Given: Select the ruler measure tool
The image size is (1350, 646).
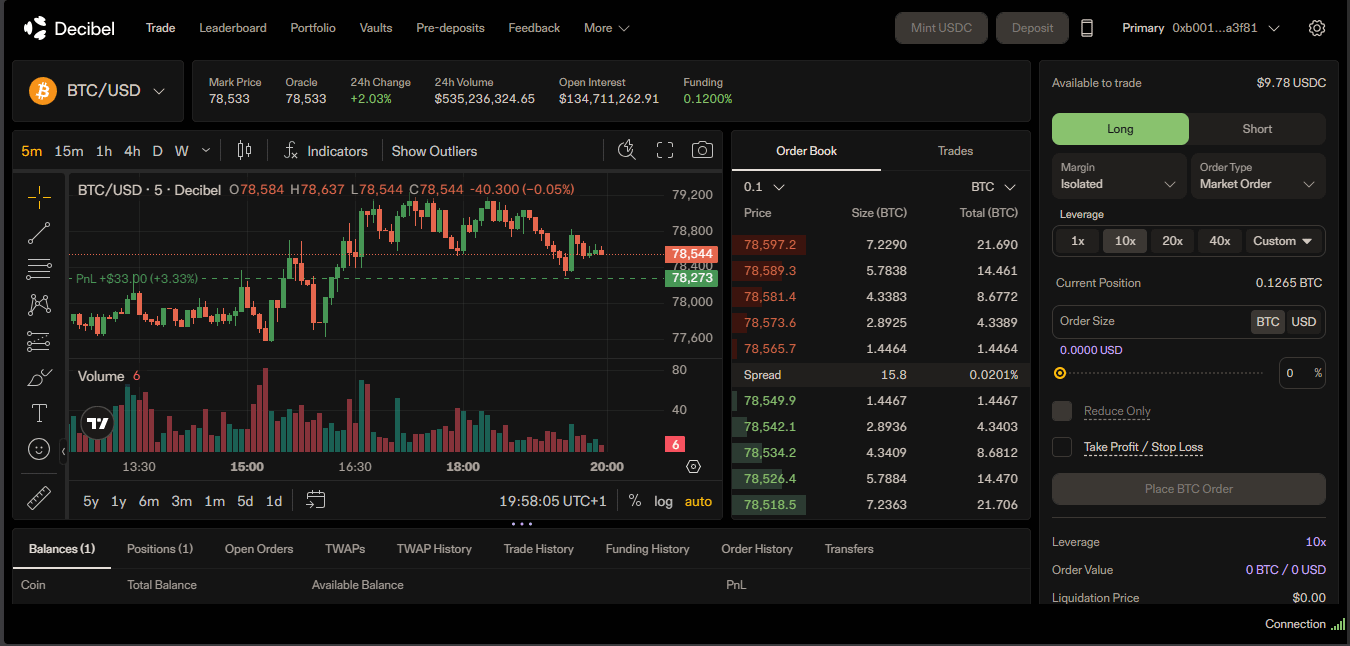Looking at the screenshot, I should (x=39, y=497).
